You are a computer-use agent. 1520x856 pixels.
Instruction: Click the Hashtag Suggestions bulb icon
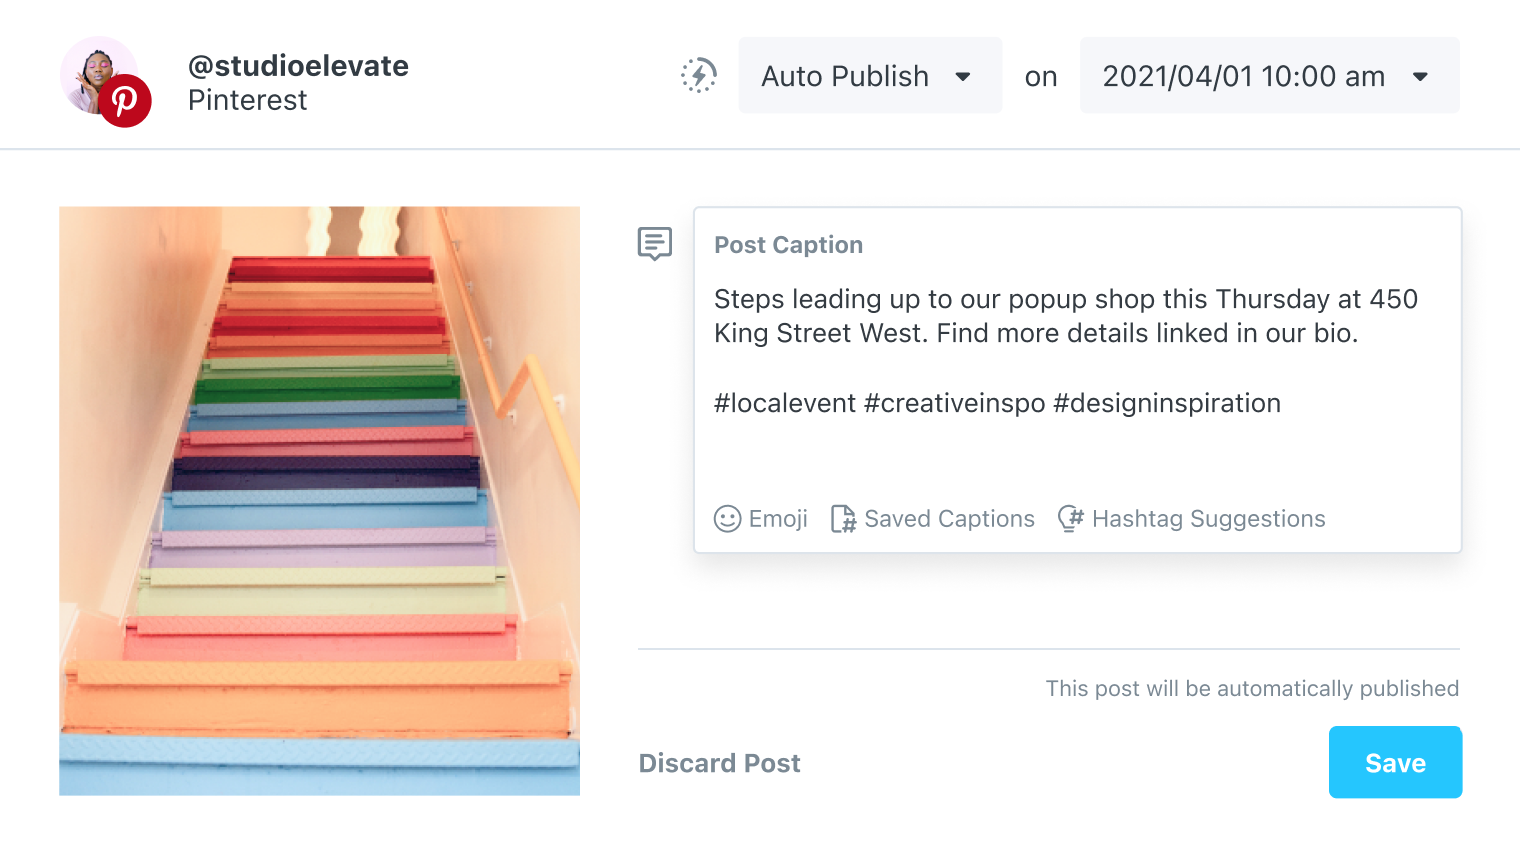1071,518
